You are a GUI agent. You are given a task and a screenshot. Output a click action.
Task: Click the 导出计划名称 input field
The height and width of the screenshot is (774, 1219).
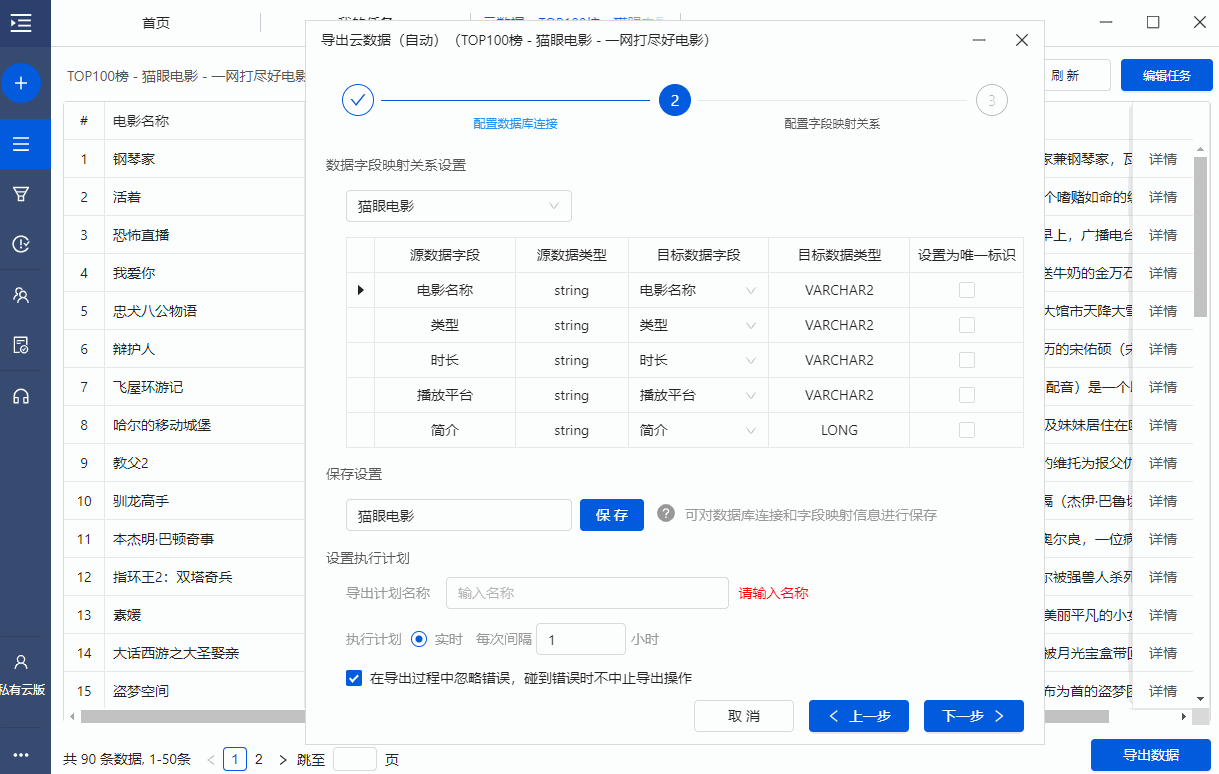[587, 592]
